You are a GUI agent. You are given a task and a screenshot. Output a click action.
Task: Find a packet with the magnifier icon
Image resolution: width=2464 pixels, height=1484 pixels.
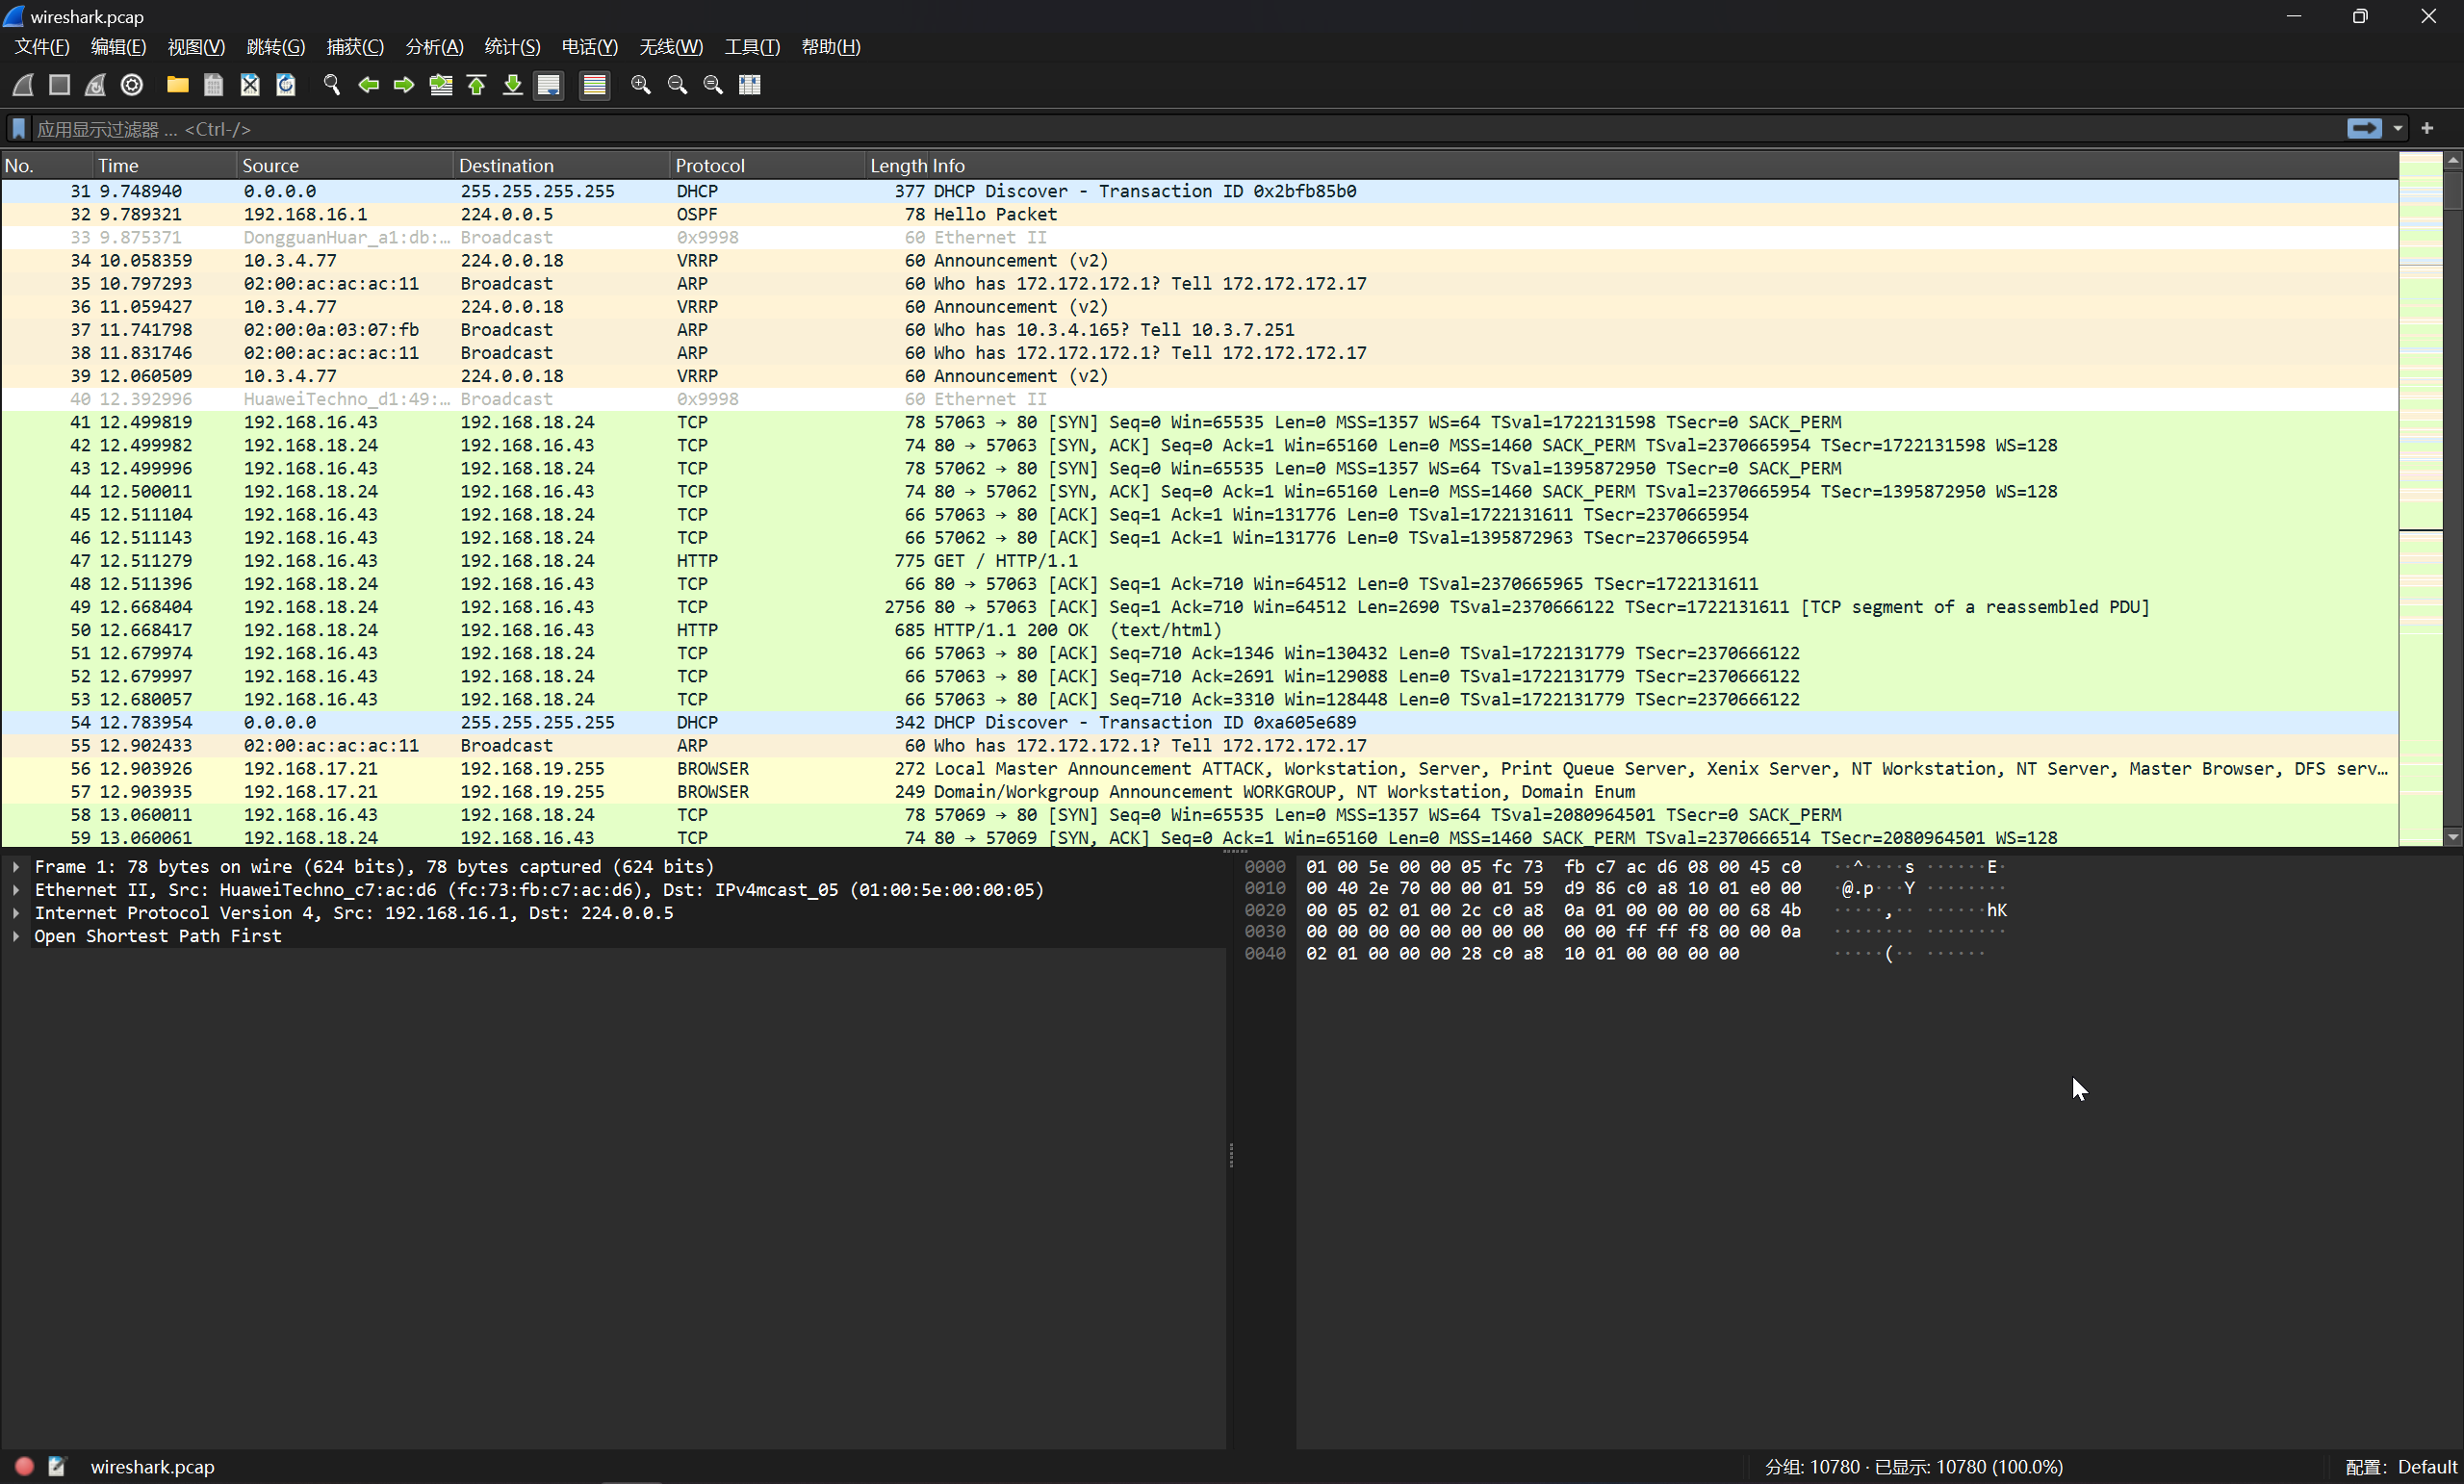[331, 85]
